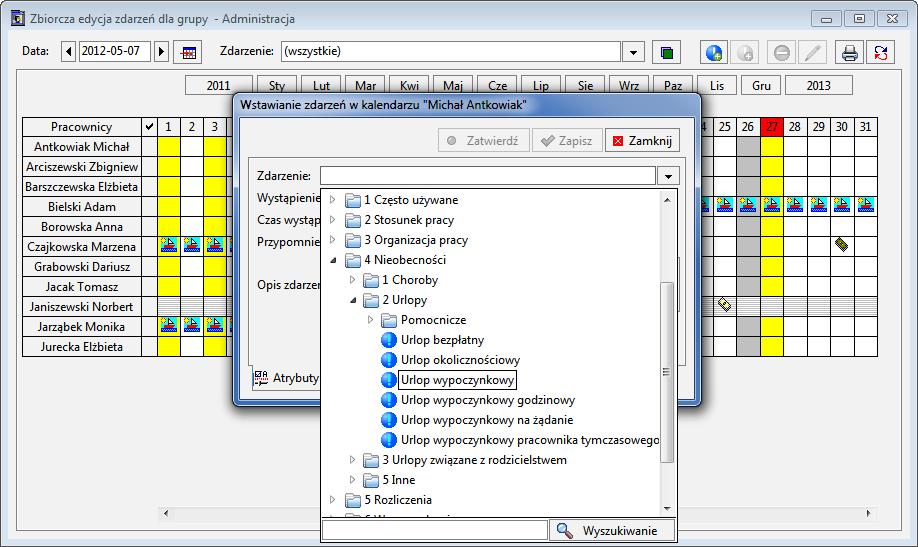Open the dialog Zdarzenie dropdown arrow
Image resolution: width=918 pixels, height=547 pixels.
point(668,176)
